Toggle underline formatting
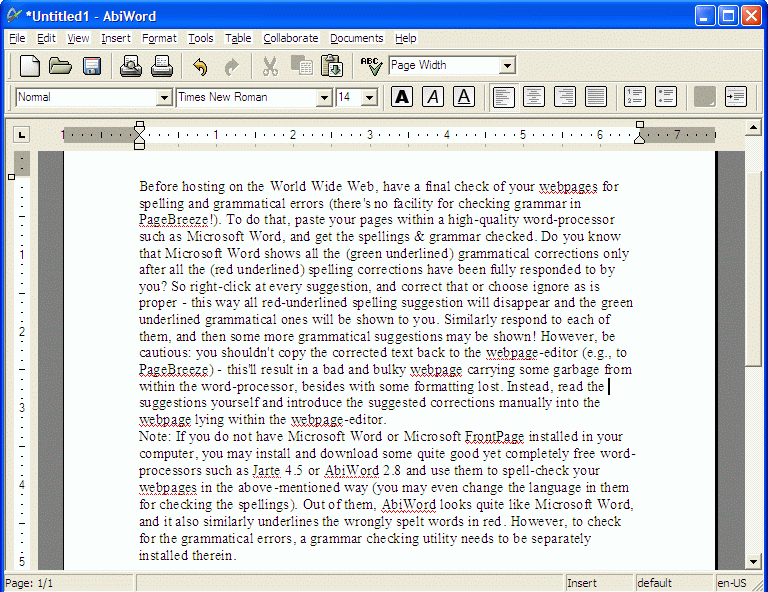This screenshot has width=768, height=592. pyautogui.click(x=463, y=97)
